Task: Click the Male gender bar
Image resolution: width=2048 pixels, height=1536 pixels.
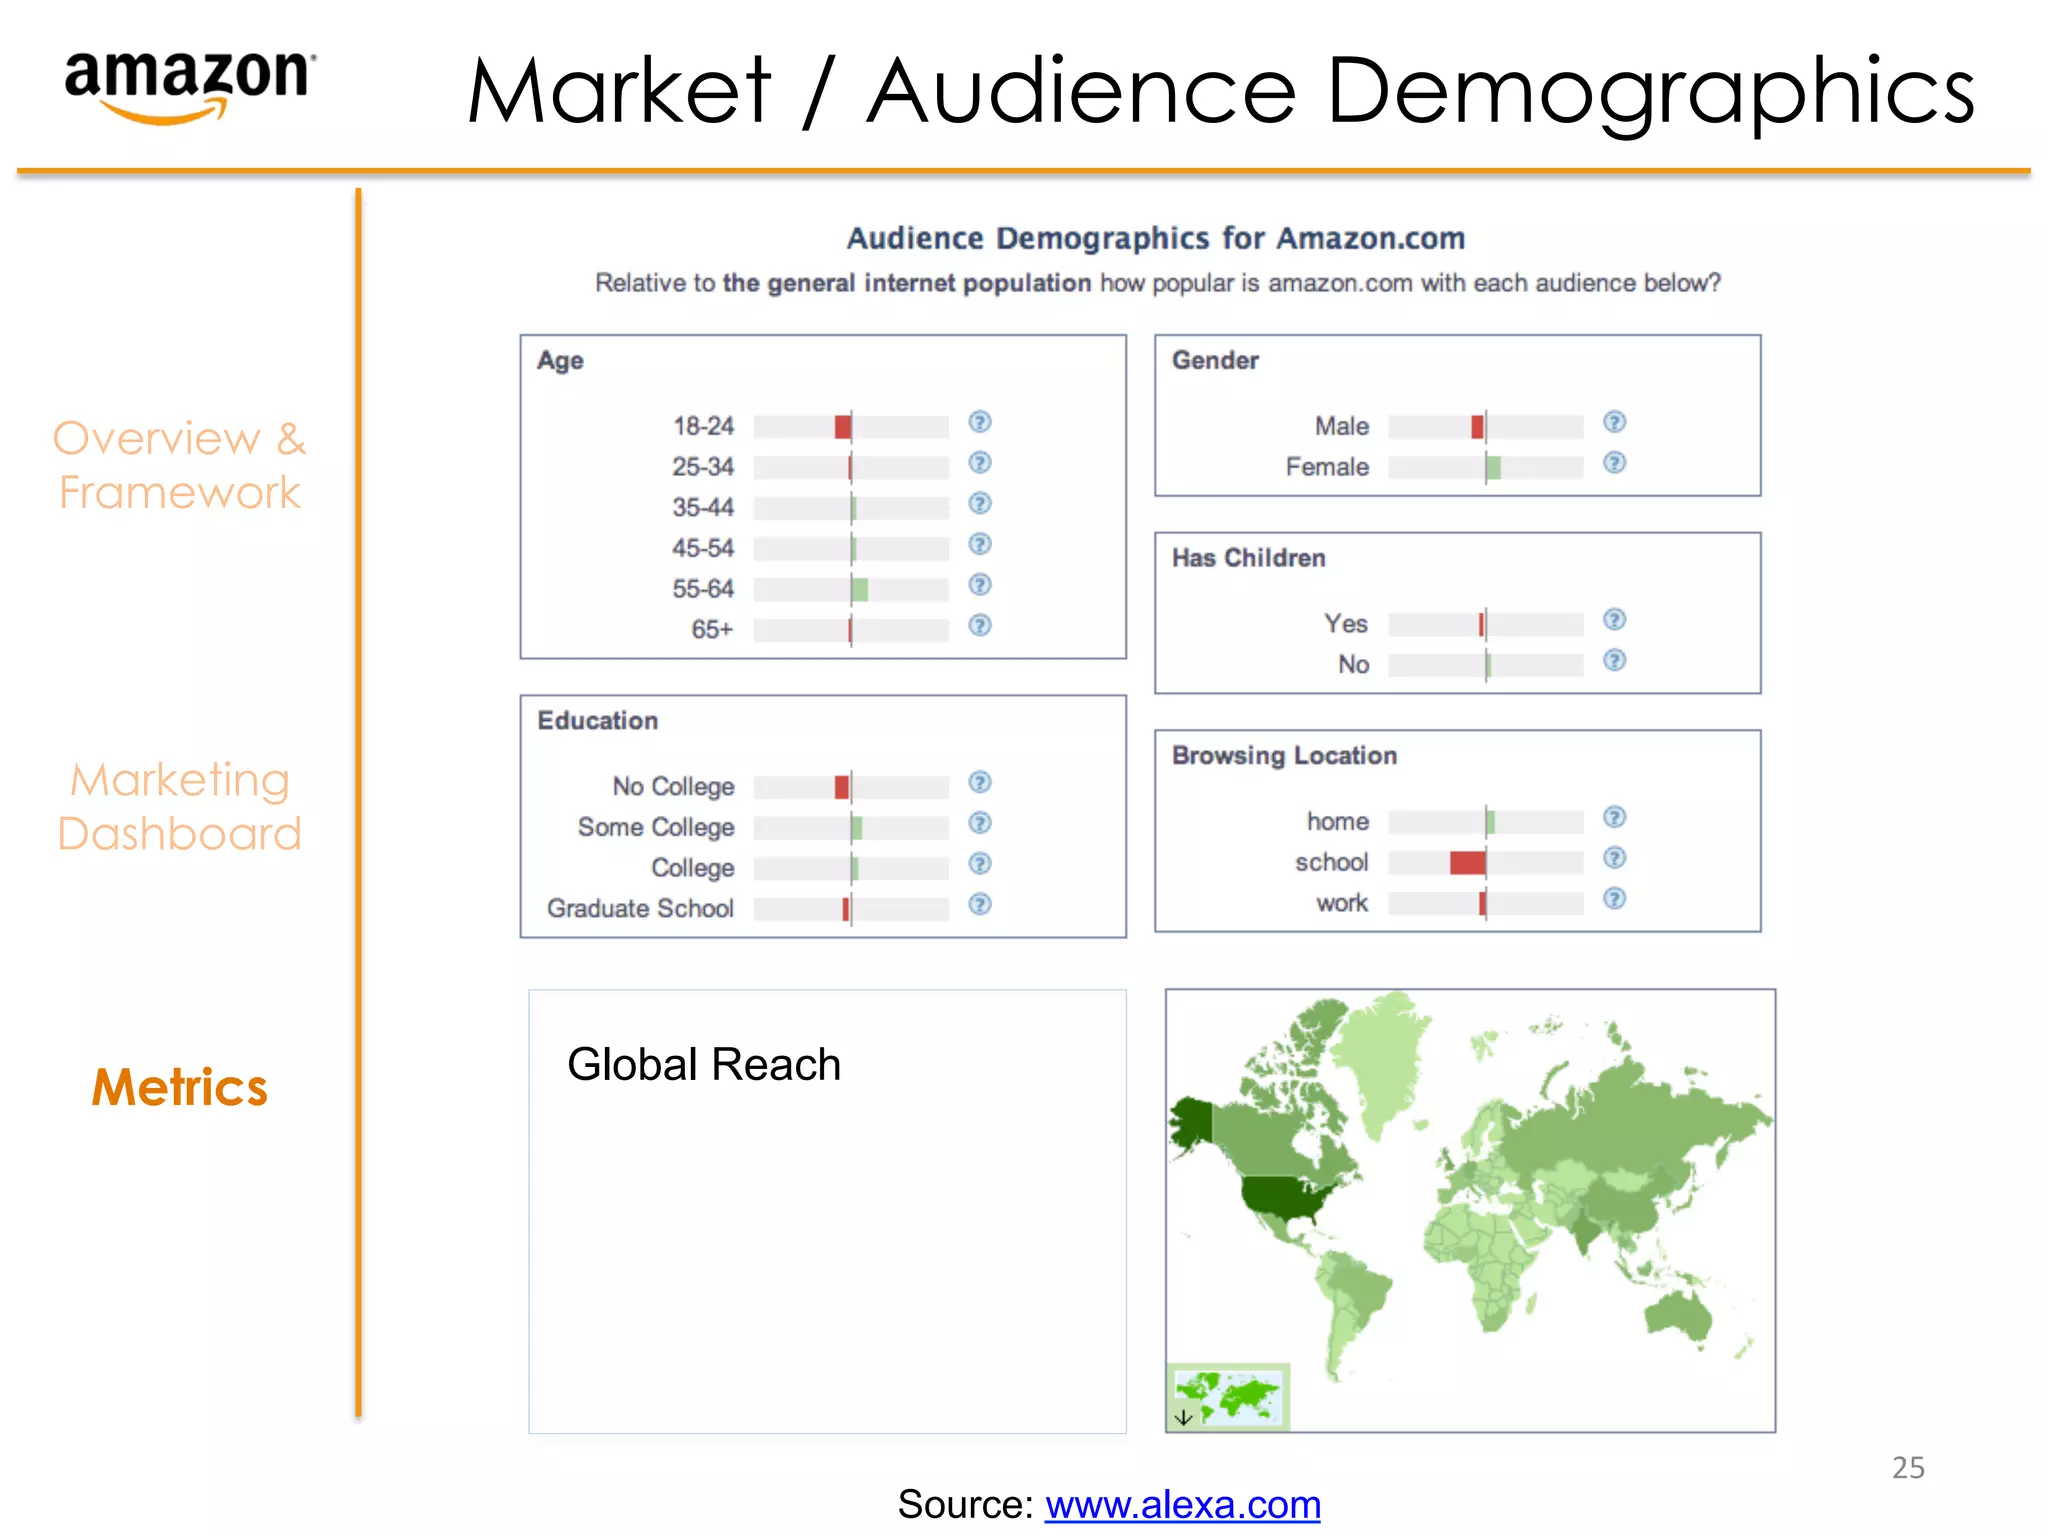Action: point(1486,427)
